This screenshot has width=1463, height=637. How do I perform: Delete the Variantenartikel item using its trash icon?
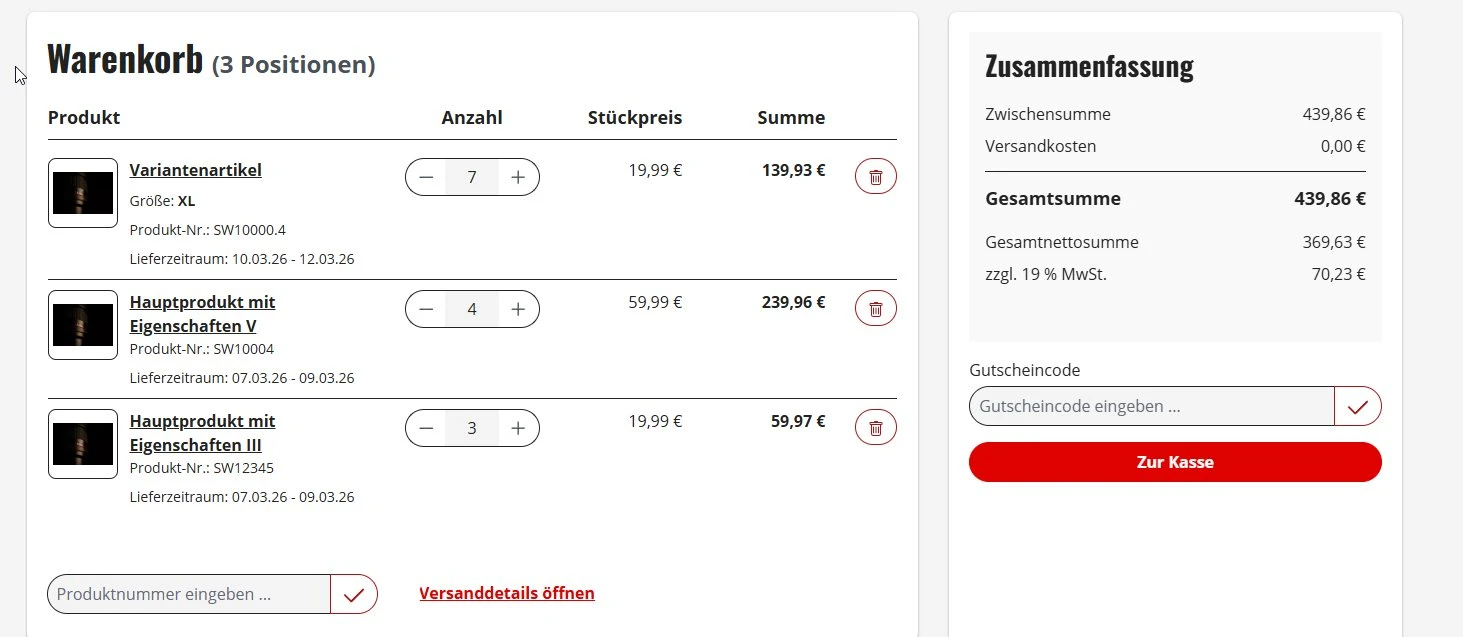[x=875, y=176]
